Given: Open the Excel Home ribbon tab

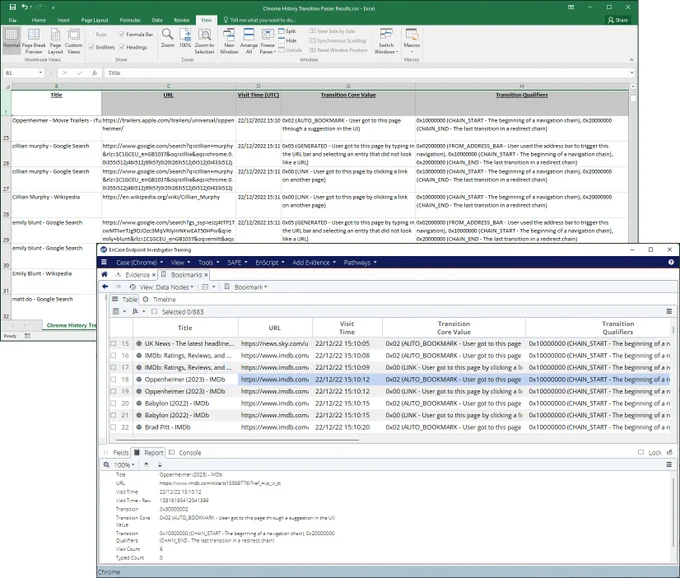Looking at the screenshot, I should pyautogui.click(x=39, y=20).
